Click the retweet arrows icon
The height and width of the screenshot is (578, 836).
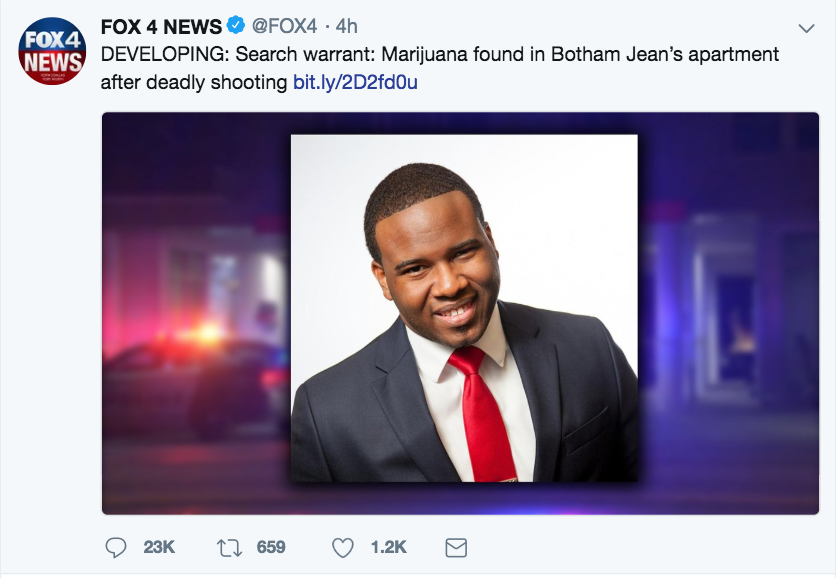231,547
